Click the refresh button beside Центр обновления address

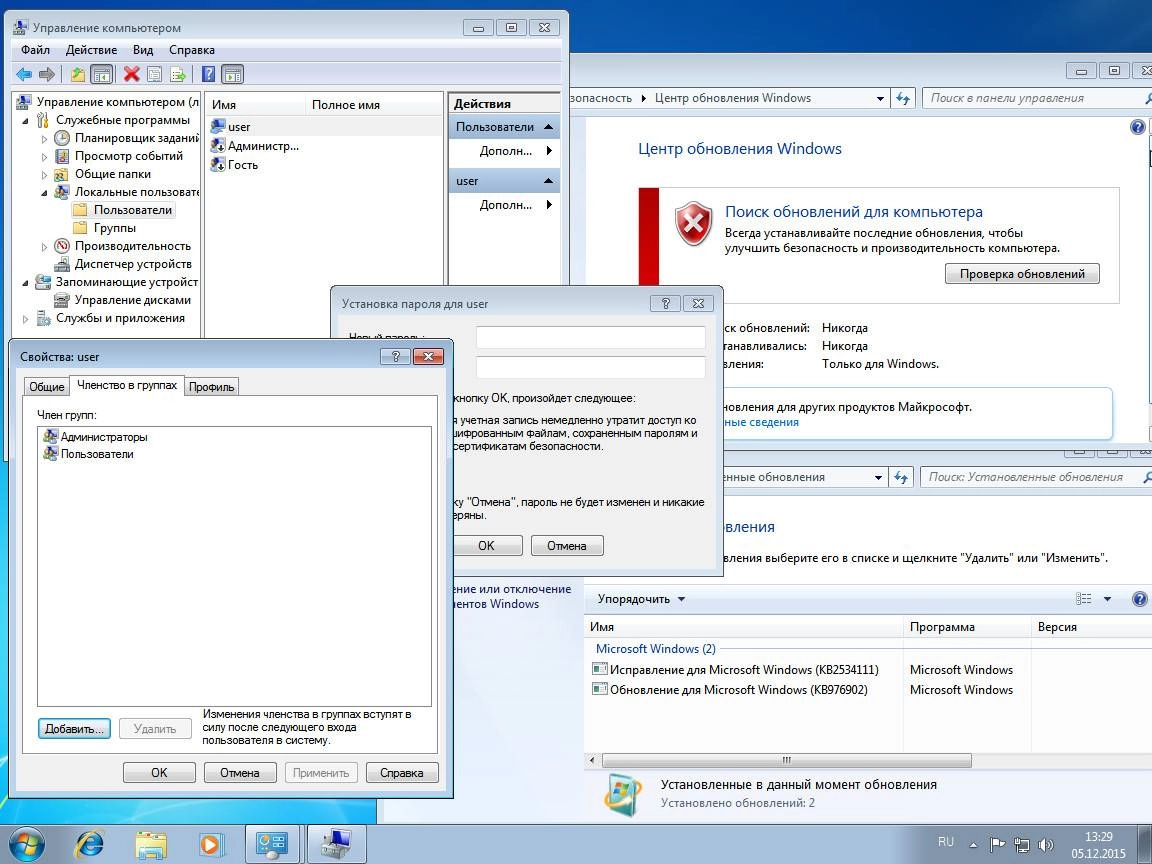click(903, 98)
